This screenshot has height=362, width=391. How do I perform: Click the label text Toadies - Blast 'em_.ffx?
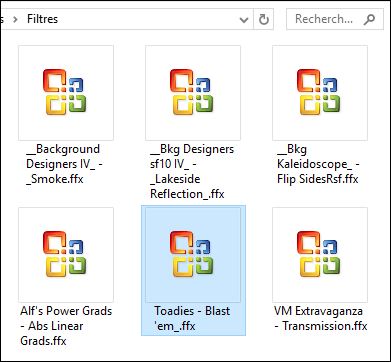[x=192, y=318]
